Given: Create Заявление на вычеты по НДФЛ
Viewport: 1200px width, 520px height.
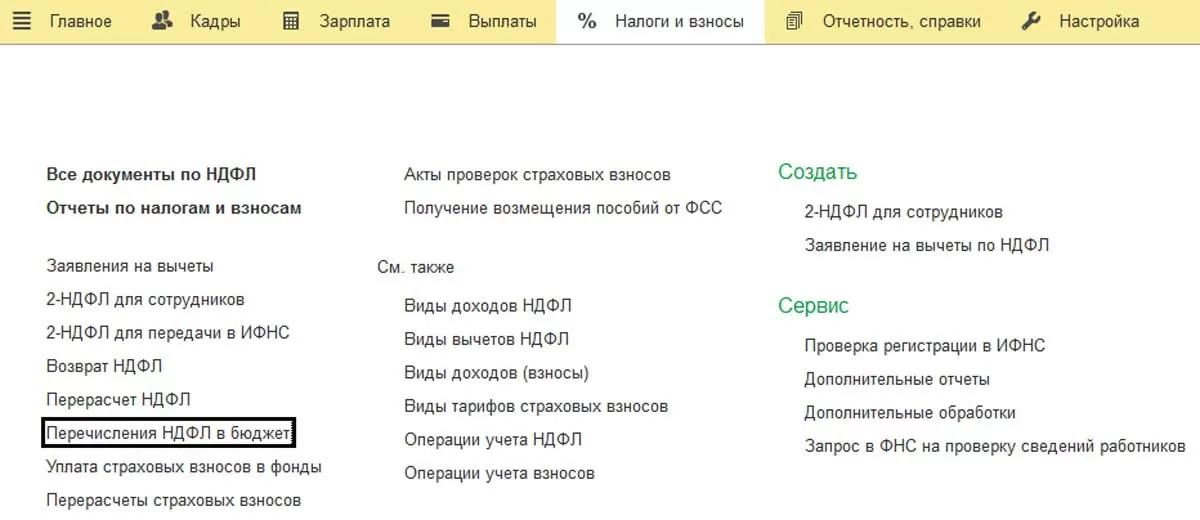Looking at the screenshot, I should pyautogui.click(x=926, y=245).
